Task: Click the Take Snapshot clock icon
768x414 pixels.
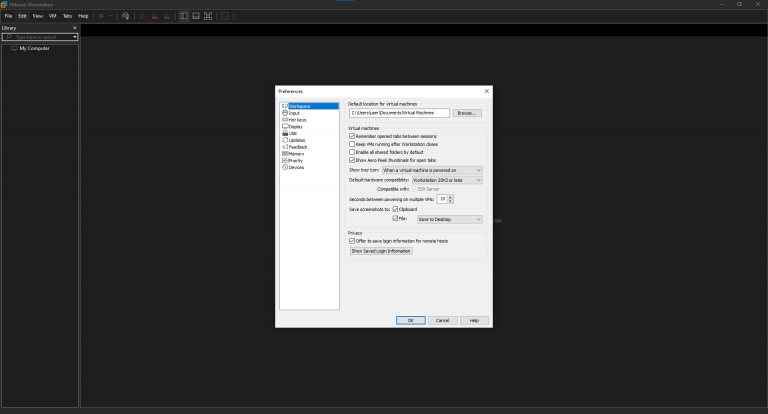Action: coord(143,16)
